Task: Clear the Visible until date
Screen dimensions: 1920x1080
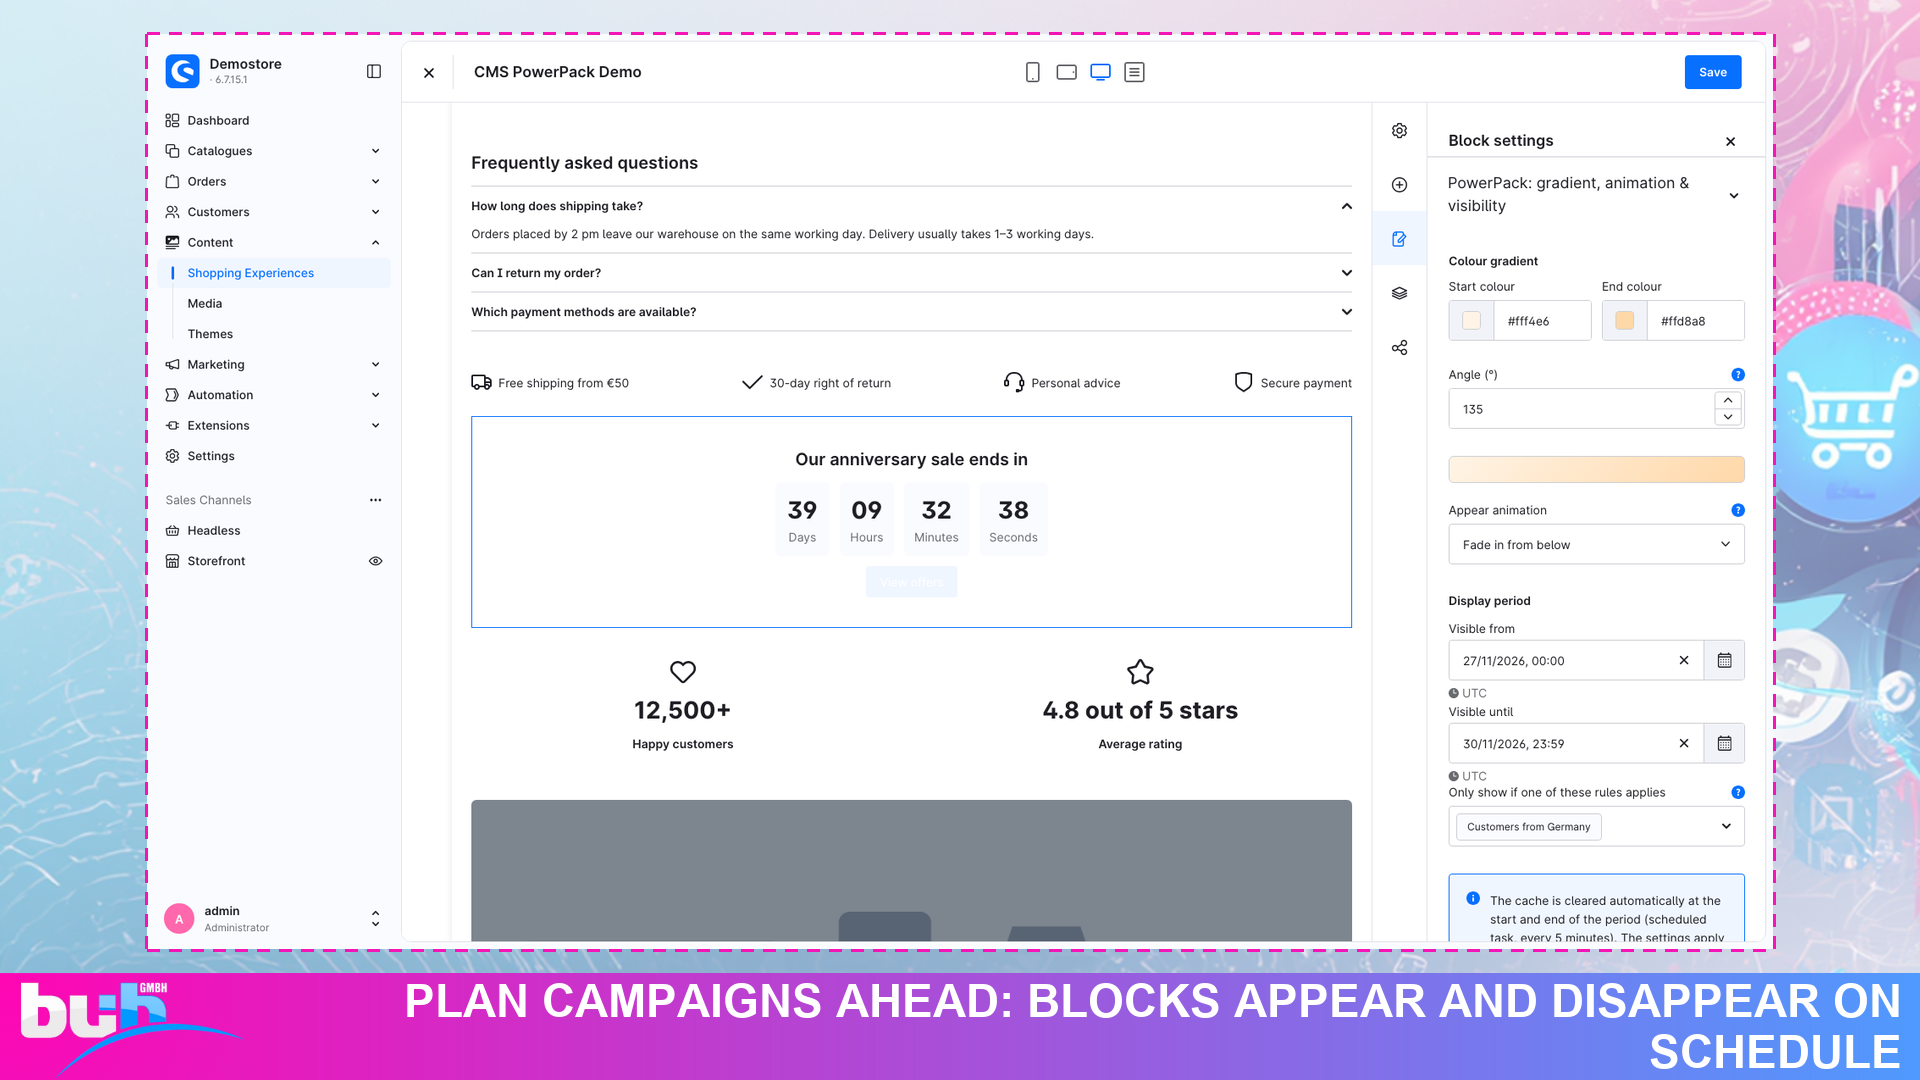Action: tap(1684, 743)
